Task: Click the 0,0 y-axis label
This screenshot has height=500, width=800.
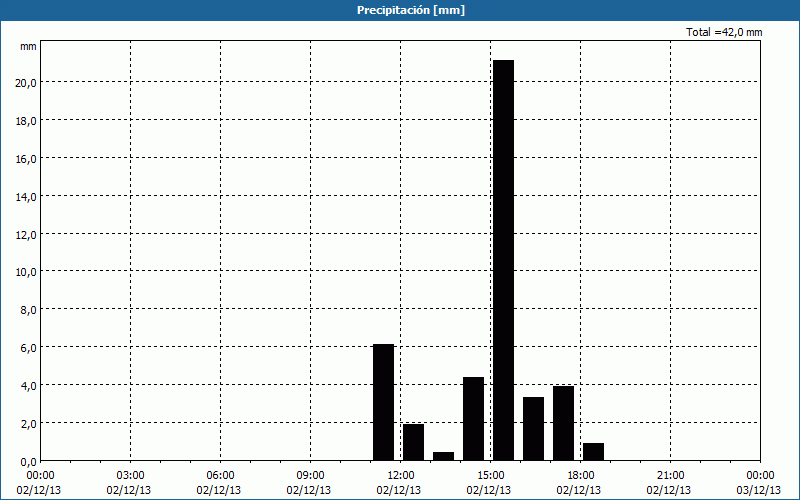Action: pyautogui.click(x=28, y=462)
